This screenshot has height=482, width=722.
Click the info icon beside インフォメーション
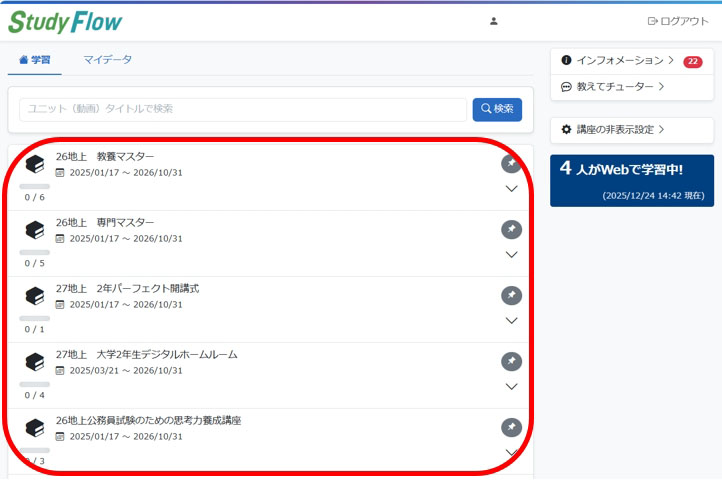point(566,60)
